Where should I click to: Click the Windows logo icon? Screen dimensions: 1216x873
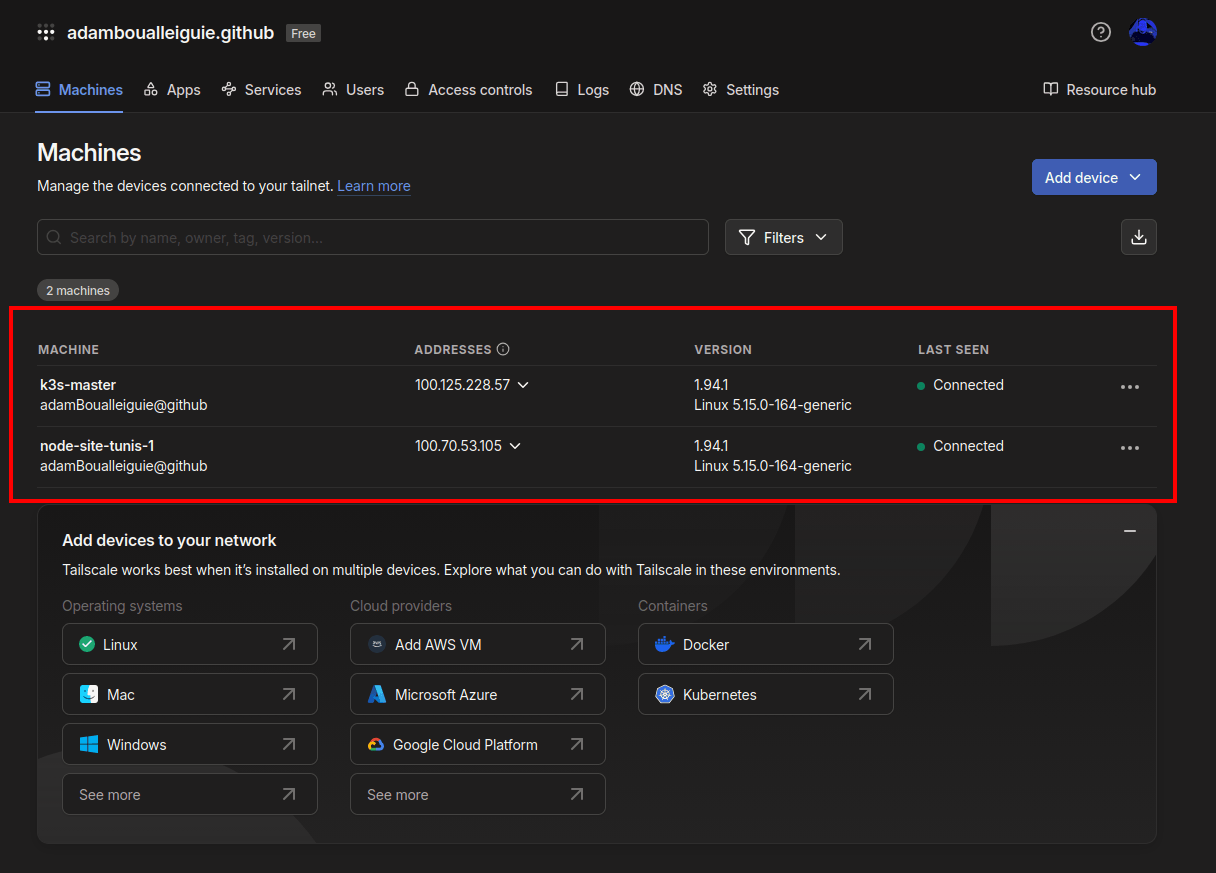tap(89, 744)
